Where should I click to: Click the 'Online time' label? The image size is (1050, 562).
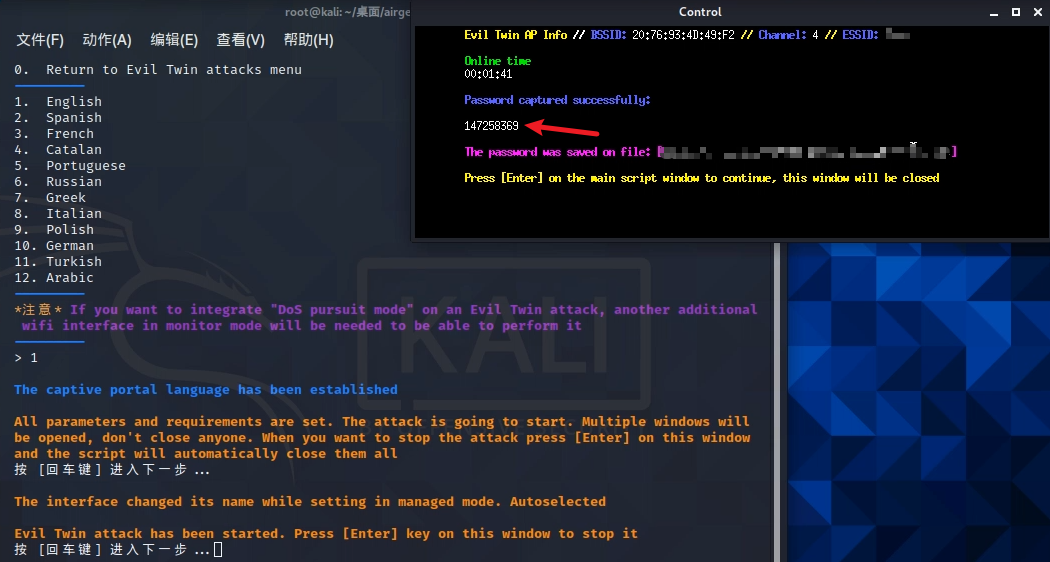tap(498, 61)
